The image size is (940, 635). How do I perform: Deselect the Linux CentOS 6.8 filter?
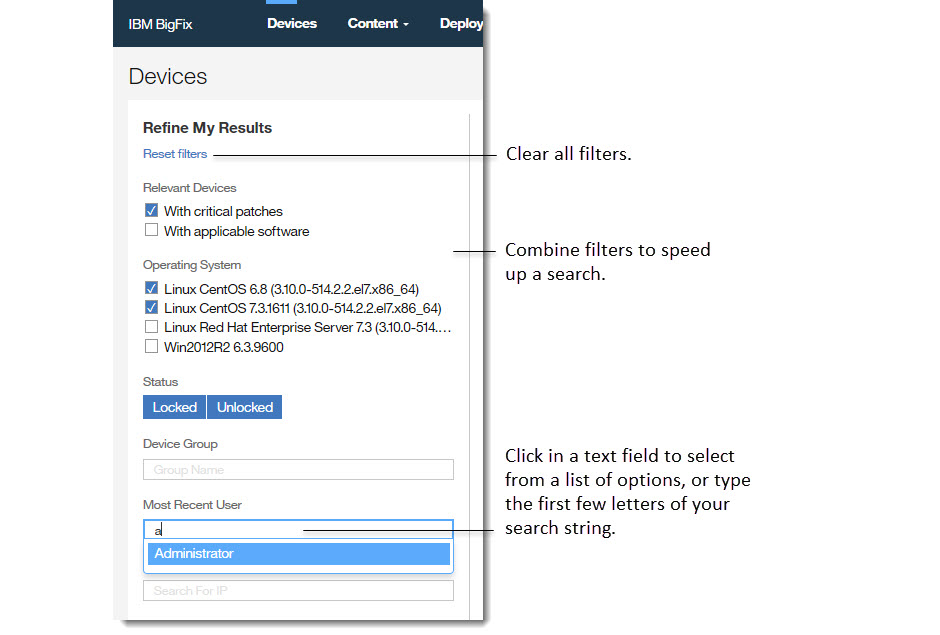(152, 288)
